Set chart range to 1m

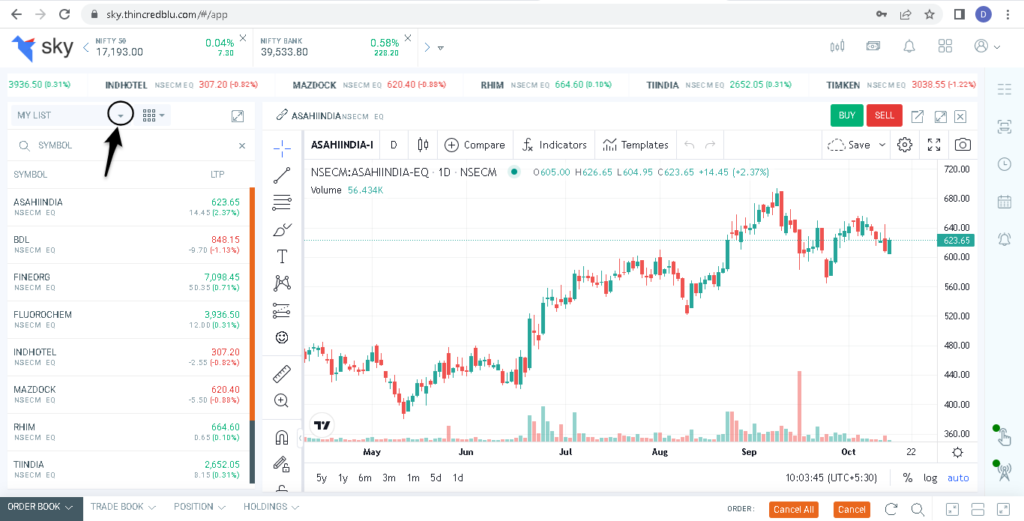(413, 478)
